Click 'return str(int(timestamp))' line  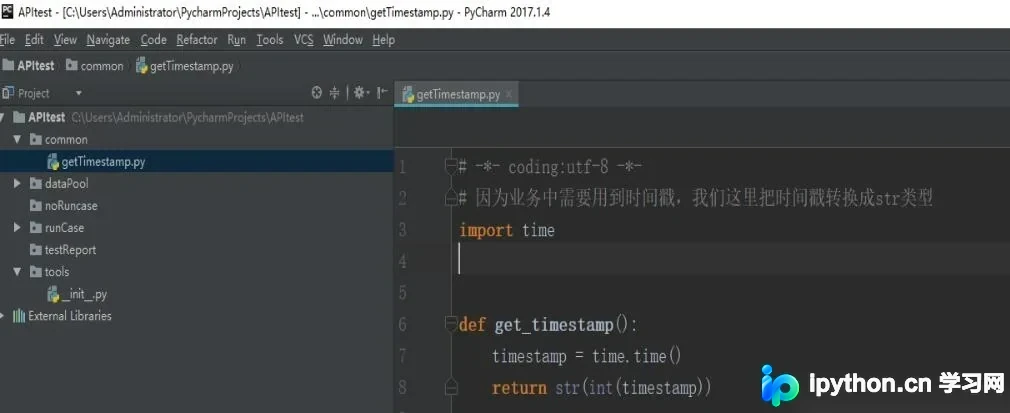pos(602,388)
